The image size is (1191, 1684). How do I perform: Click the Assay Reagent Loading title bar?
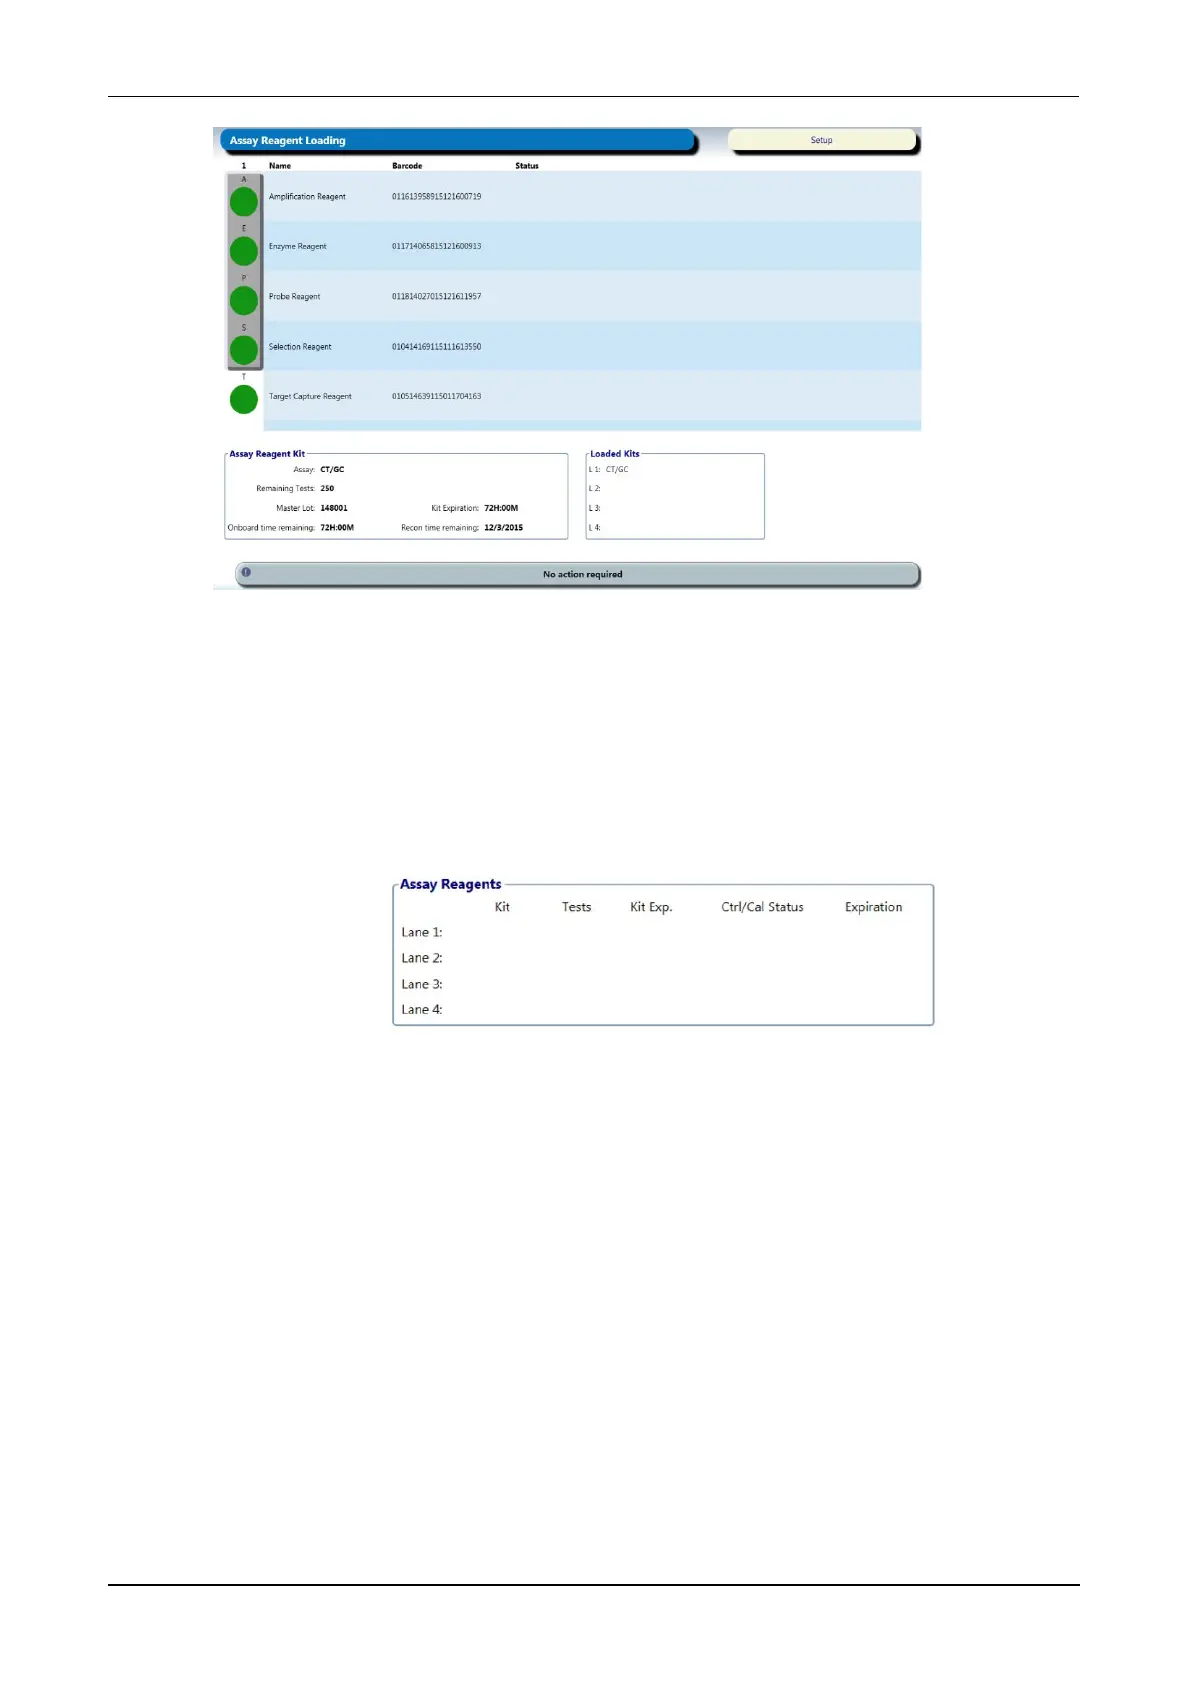click(455, 141)
